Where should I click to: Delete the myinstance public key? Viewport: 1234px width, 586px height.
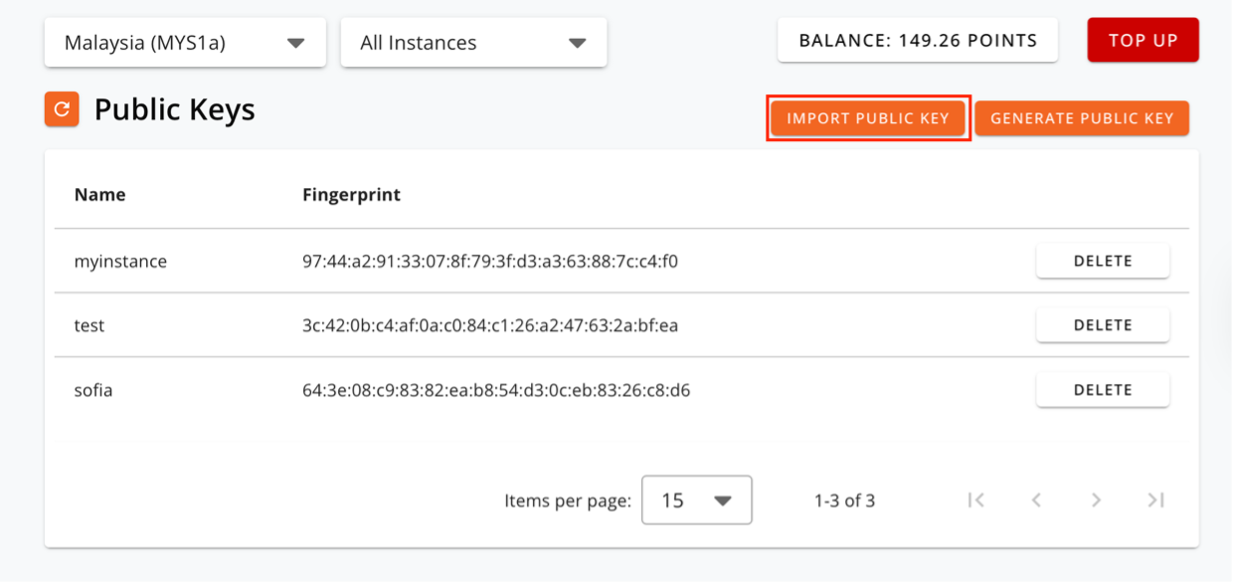(x=1103, y=261)
